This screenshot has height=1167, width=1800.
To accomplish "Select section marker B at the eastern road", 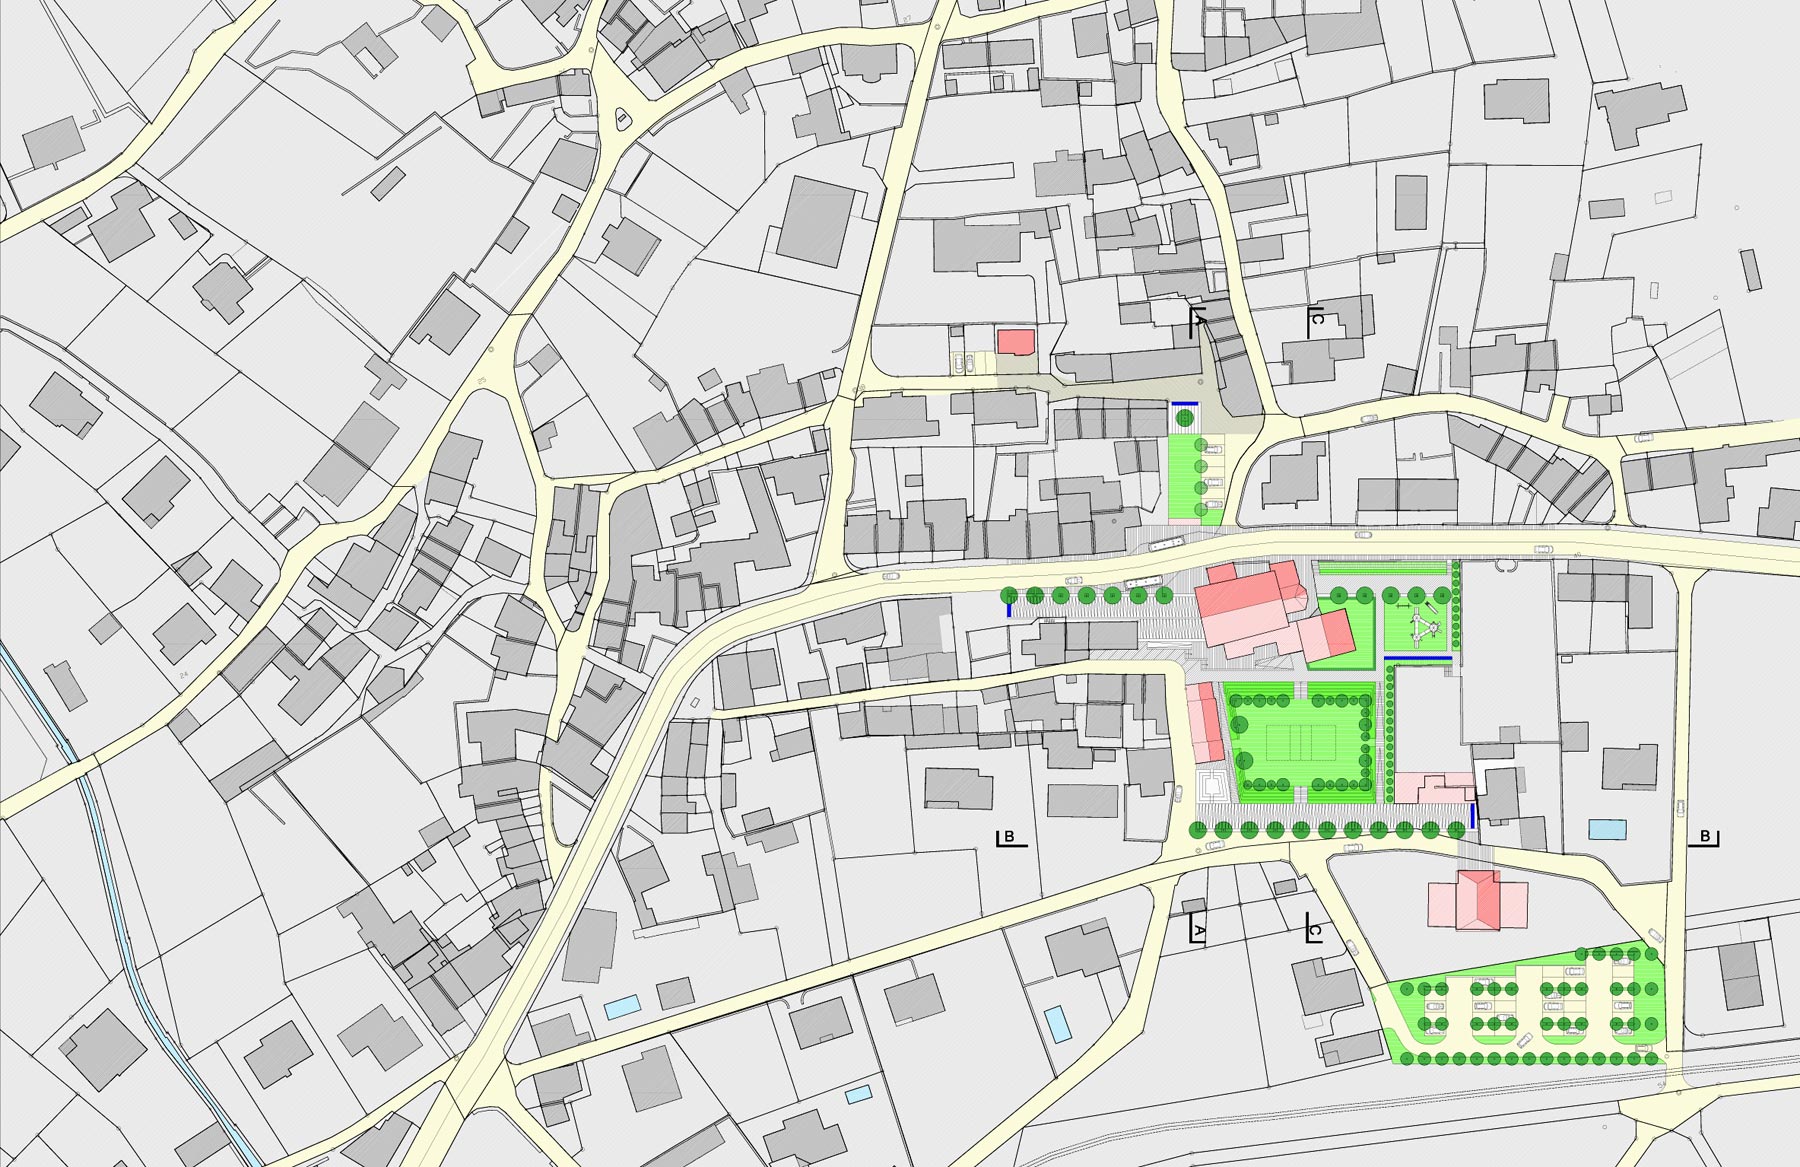I will click(x=1703, y=838).
